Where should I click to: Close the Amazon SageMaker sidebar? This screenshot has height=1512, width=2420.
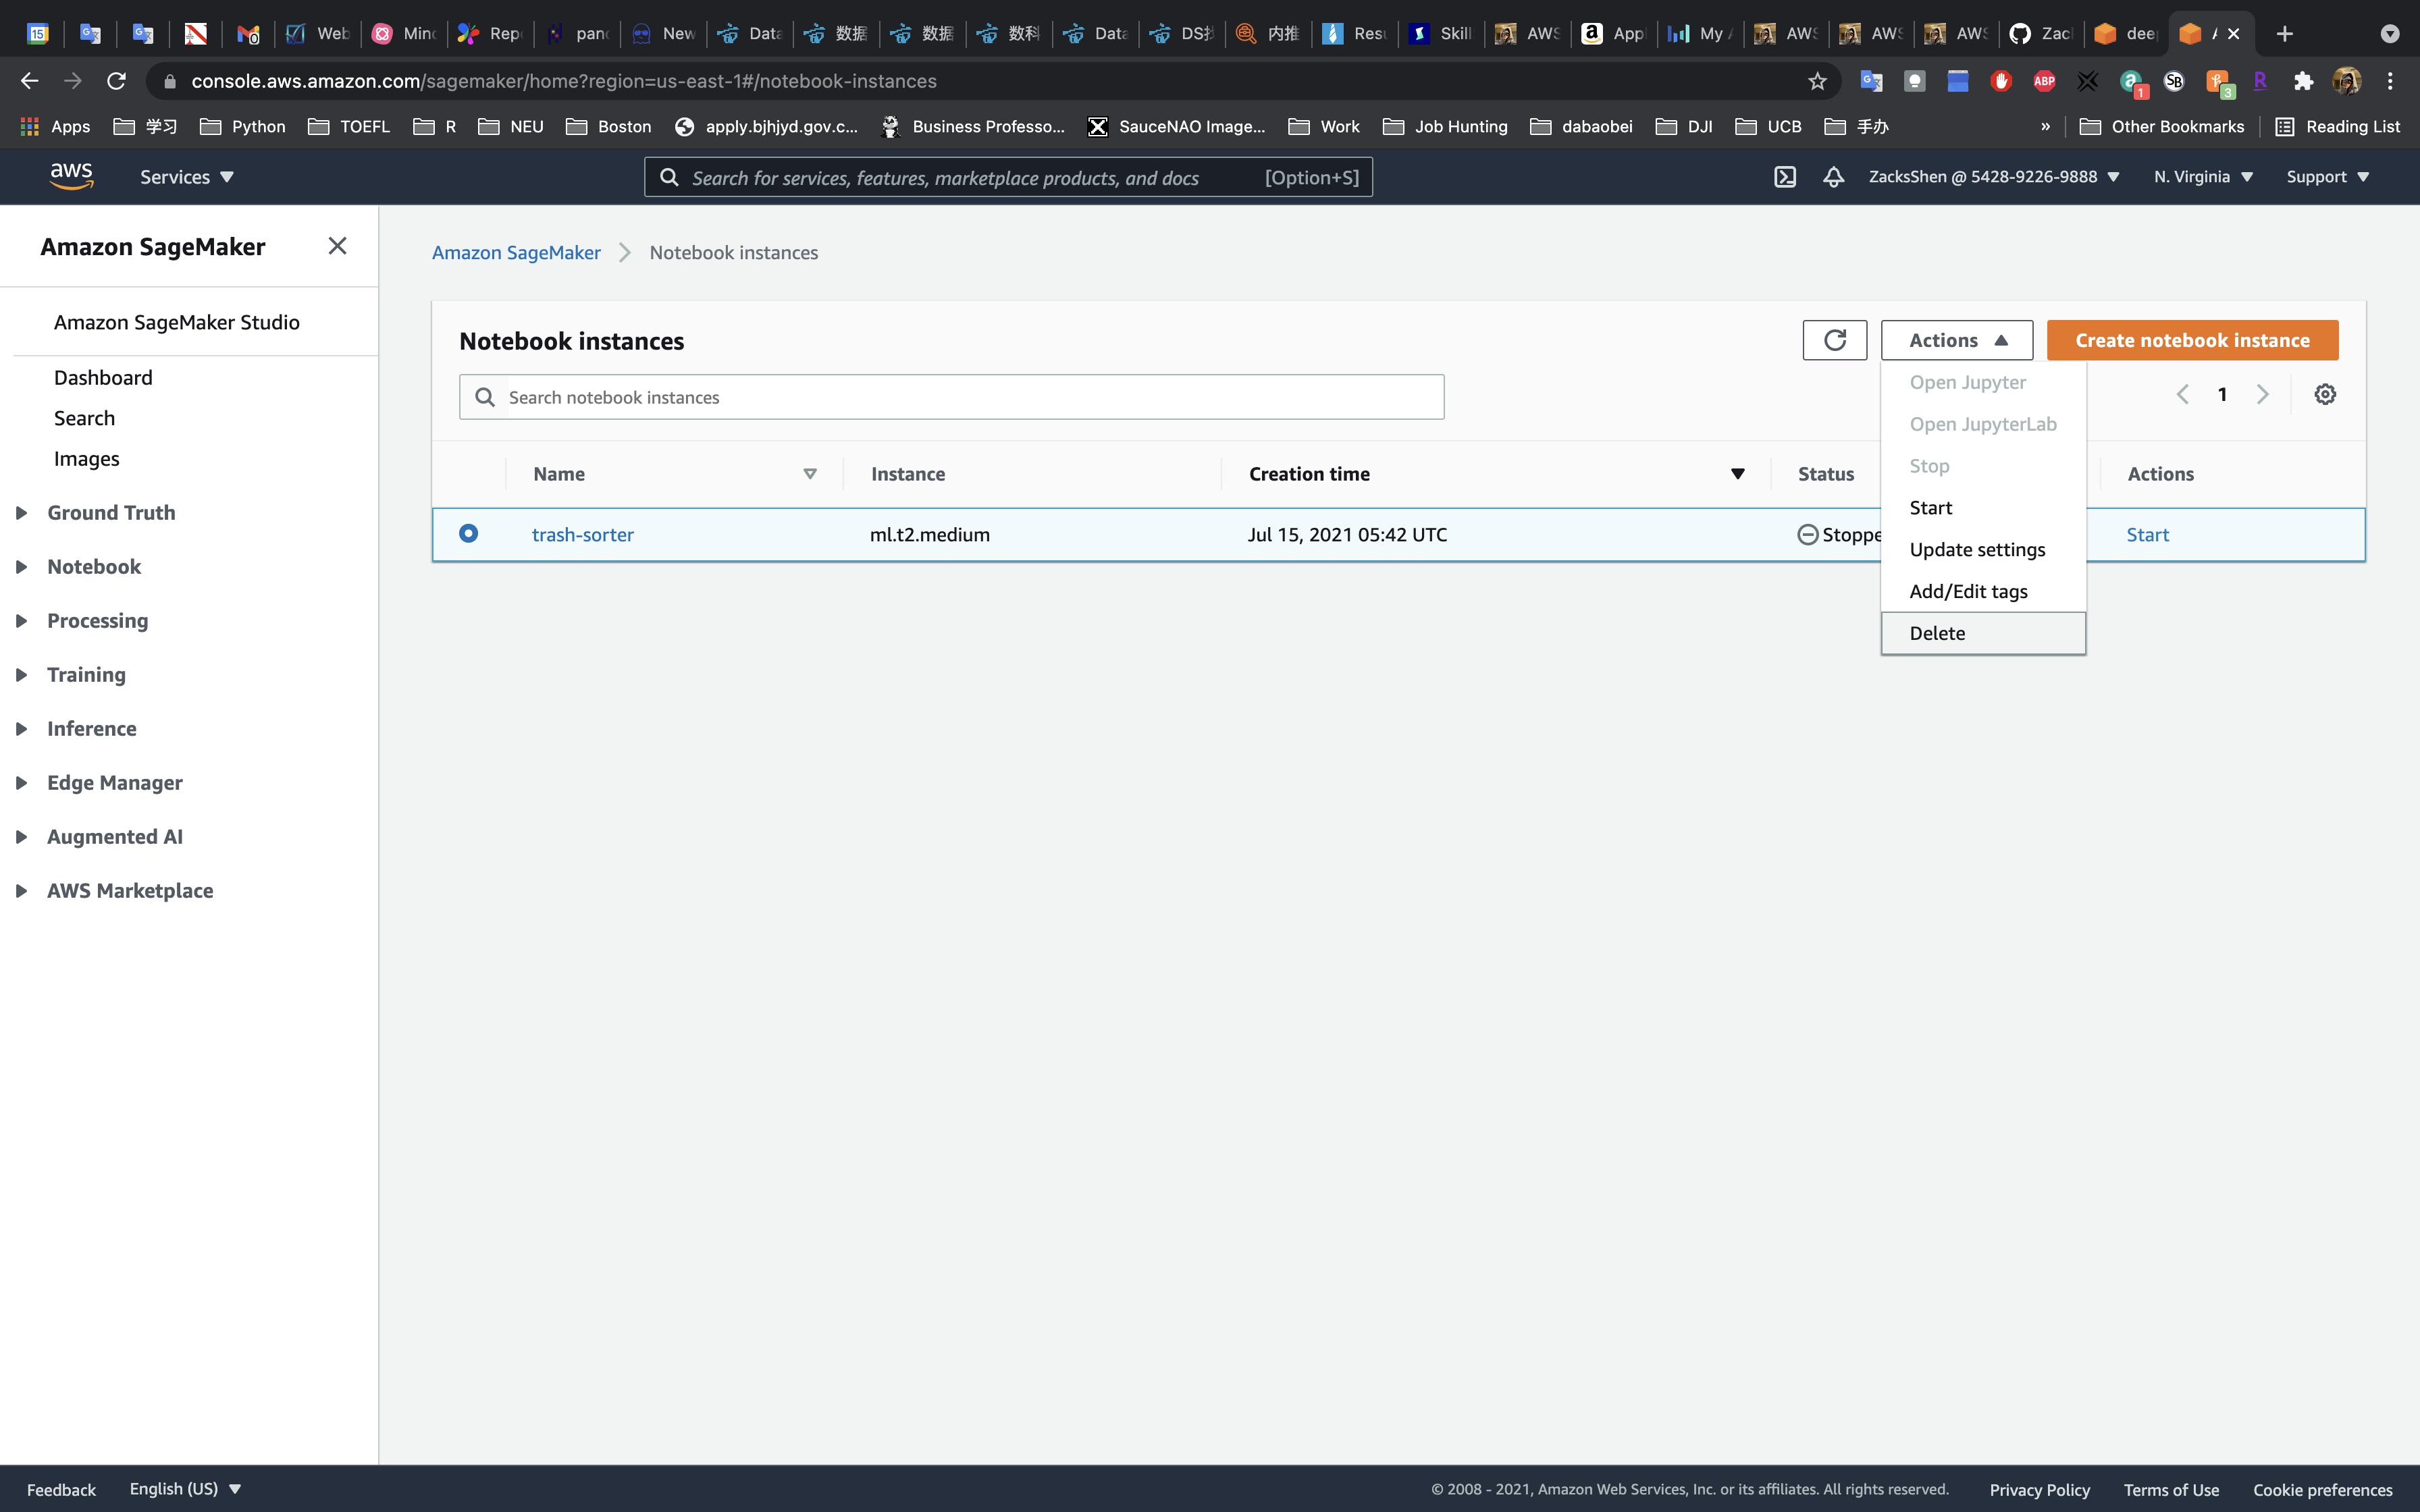tap(337, 246)
